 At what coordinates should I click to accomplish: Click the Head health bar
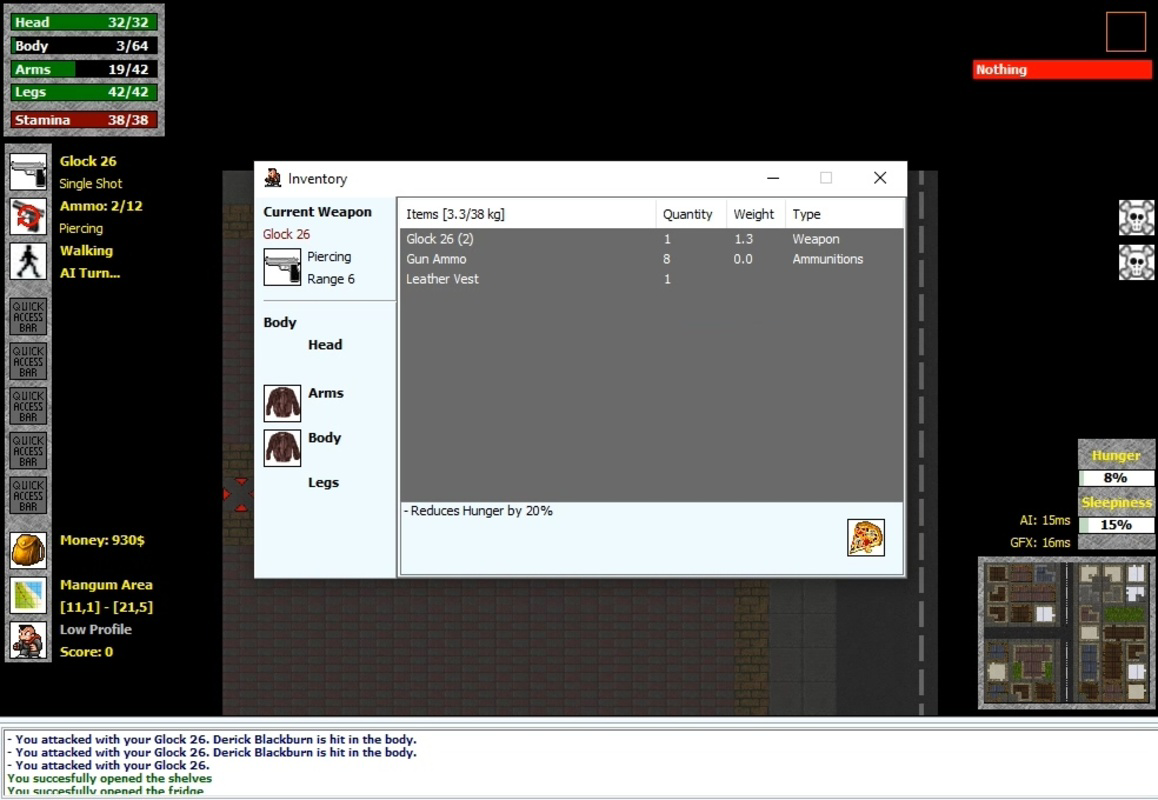pyautogui.click(x=83, y=22)
